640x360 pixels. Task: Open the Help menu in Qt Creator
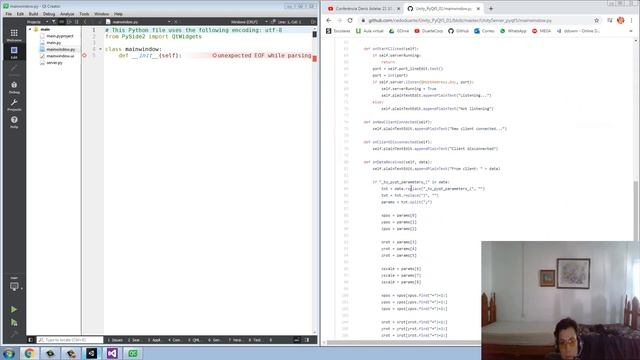(118, 14)
